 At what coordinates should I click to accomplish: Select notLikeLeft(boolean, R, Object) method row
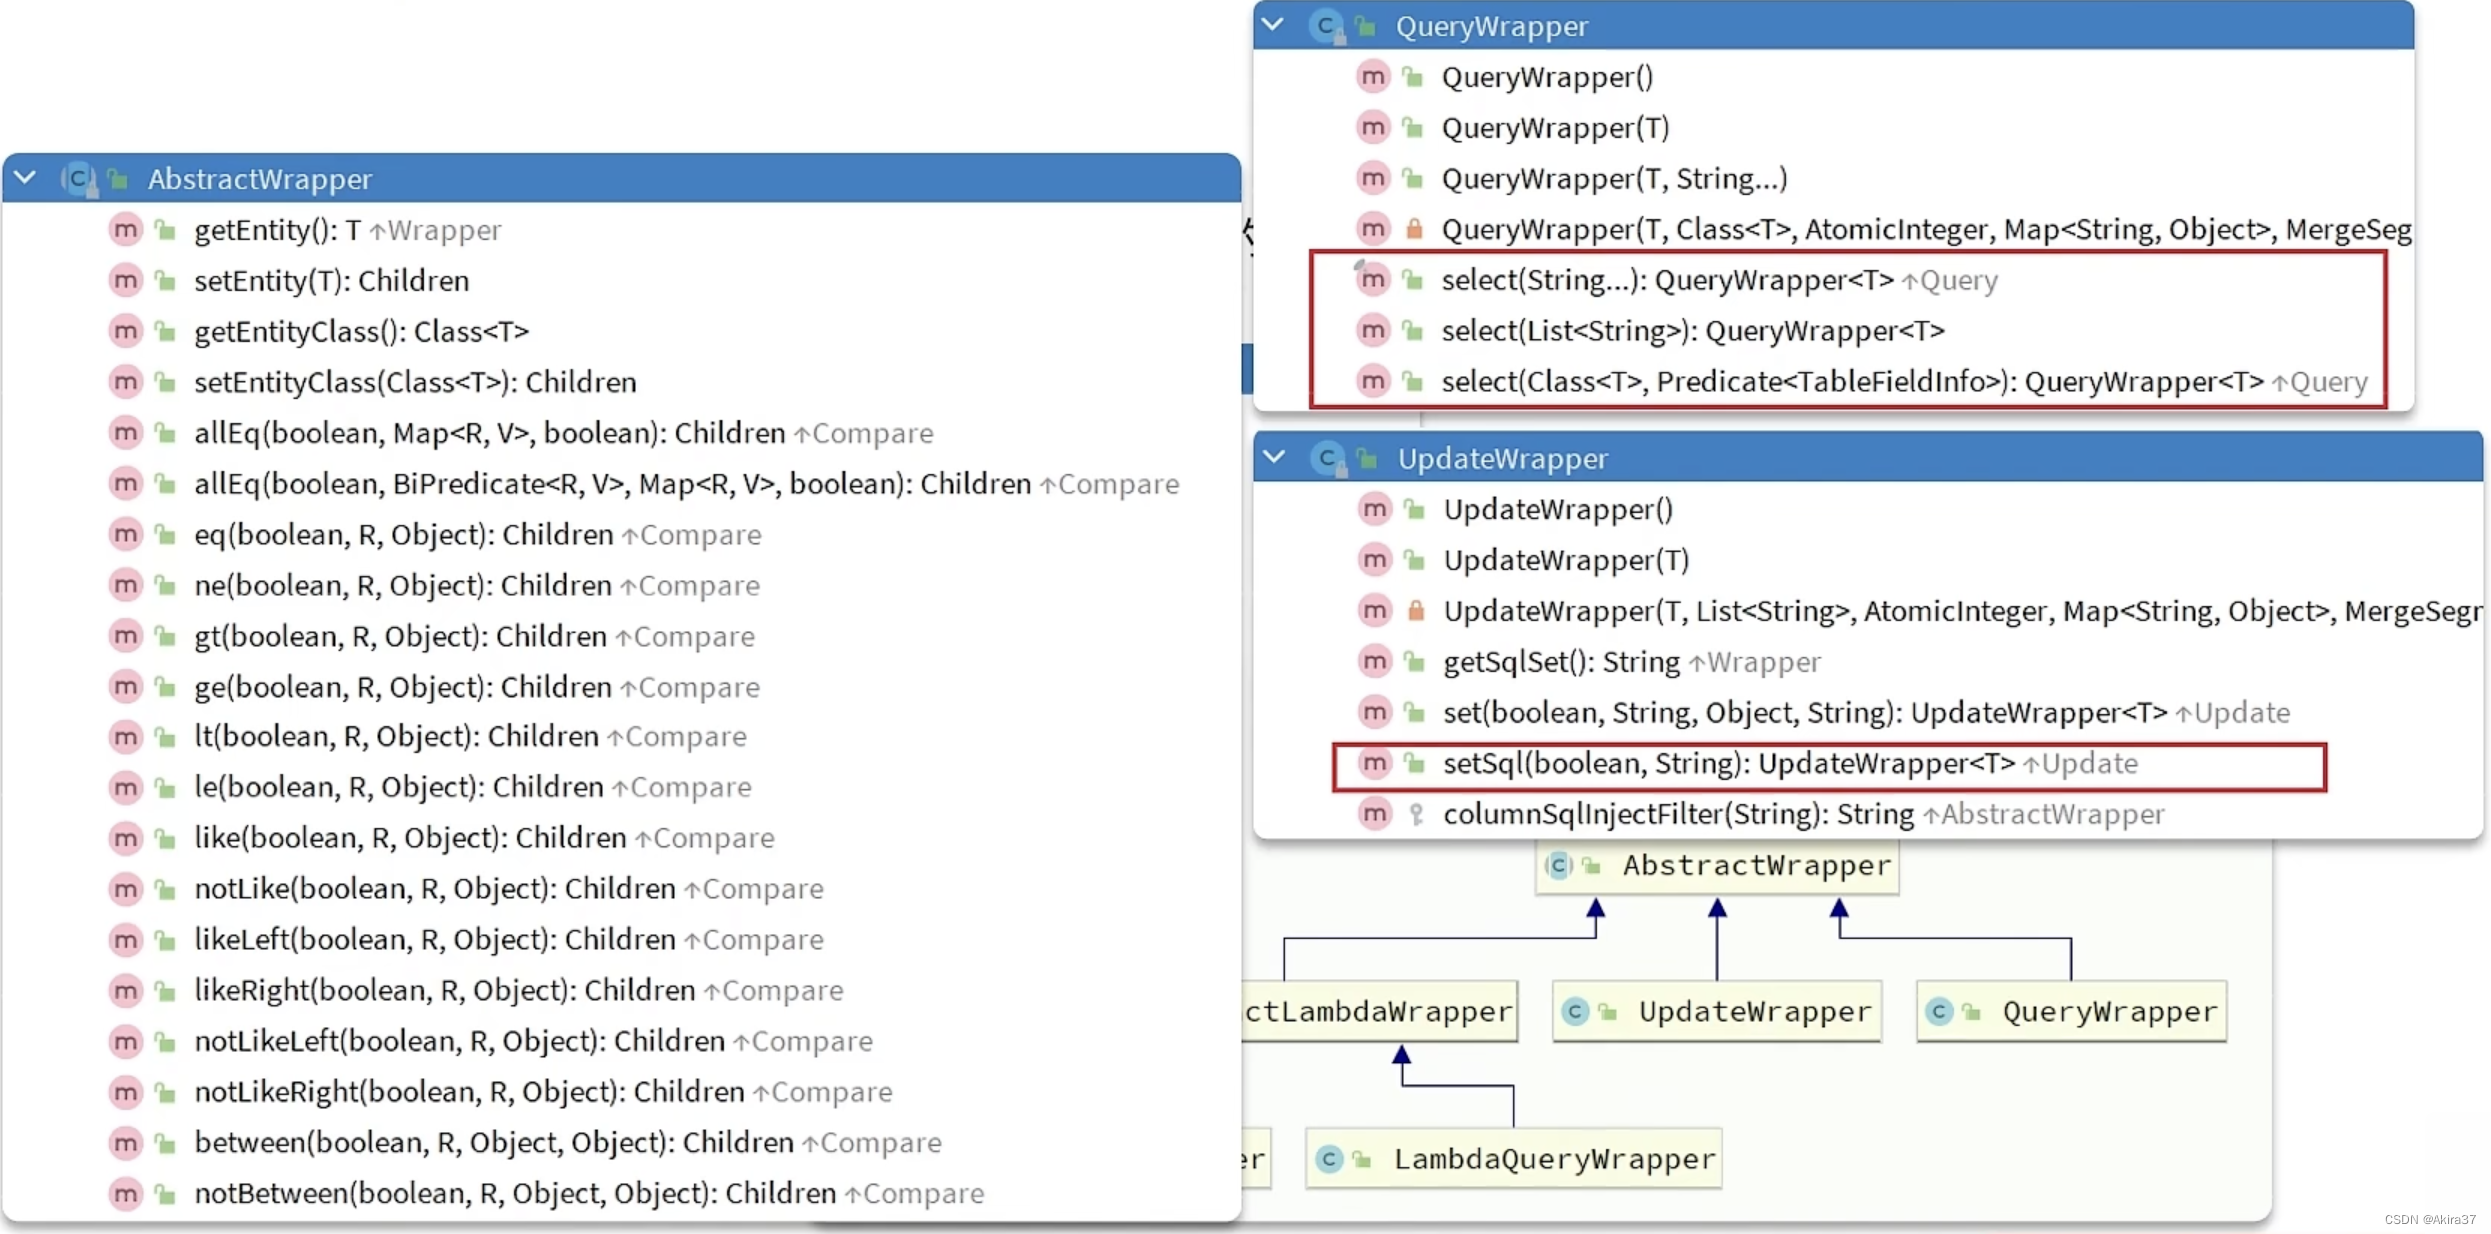622,1041
